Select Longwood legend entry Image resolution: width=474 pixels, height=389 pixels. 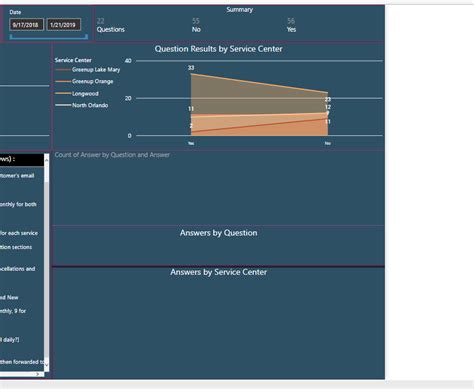77,94
